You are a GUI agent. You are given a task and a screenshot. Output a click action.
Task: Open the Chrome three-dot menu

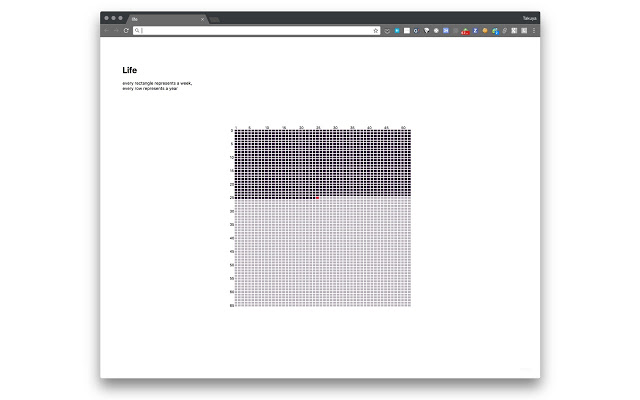pos(534,31)
